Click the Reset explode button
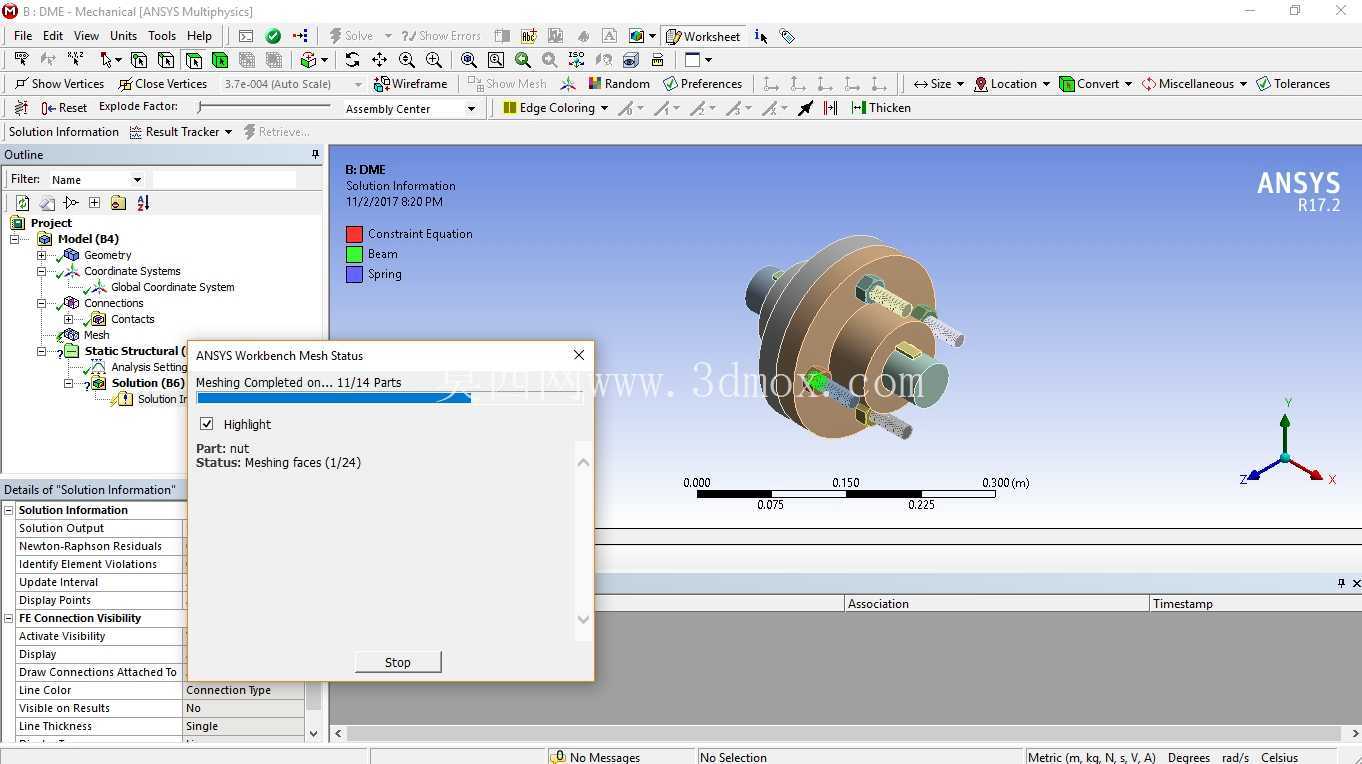This screenshot has height=764, width=1362. point(64,108)
